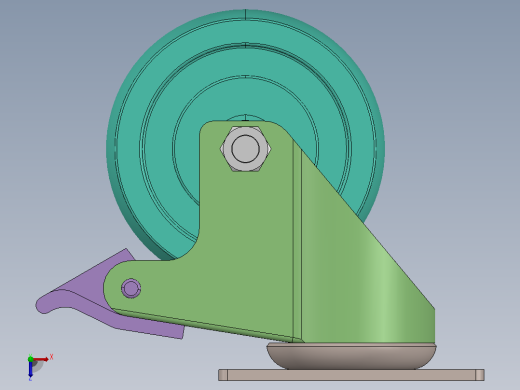Click the XYZ coordinate axis triad
Screen dimensions: 520x390
tap(39, 367)
